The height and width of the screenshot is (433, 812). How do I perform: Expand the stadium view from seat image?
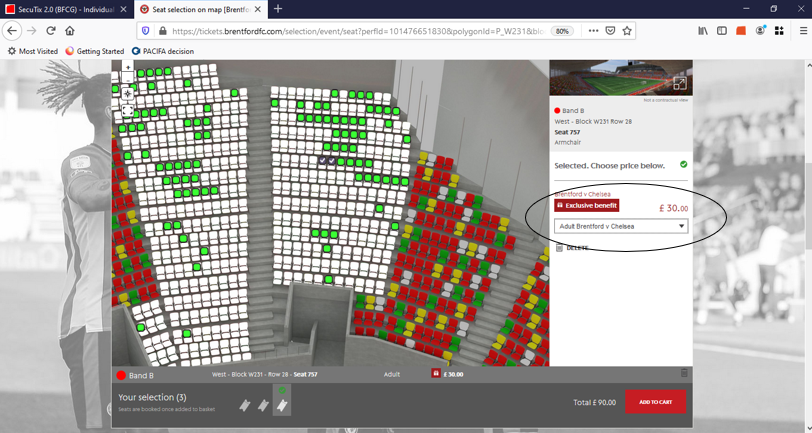tap(679, 83)
